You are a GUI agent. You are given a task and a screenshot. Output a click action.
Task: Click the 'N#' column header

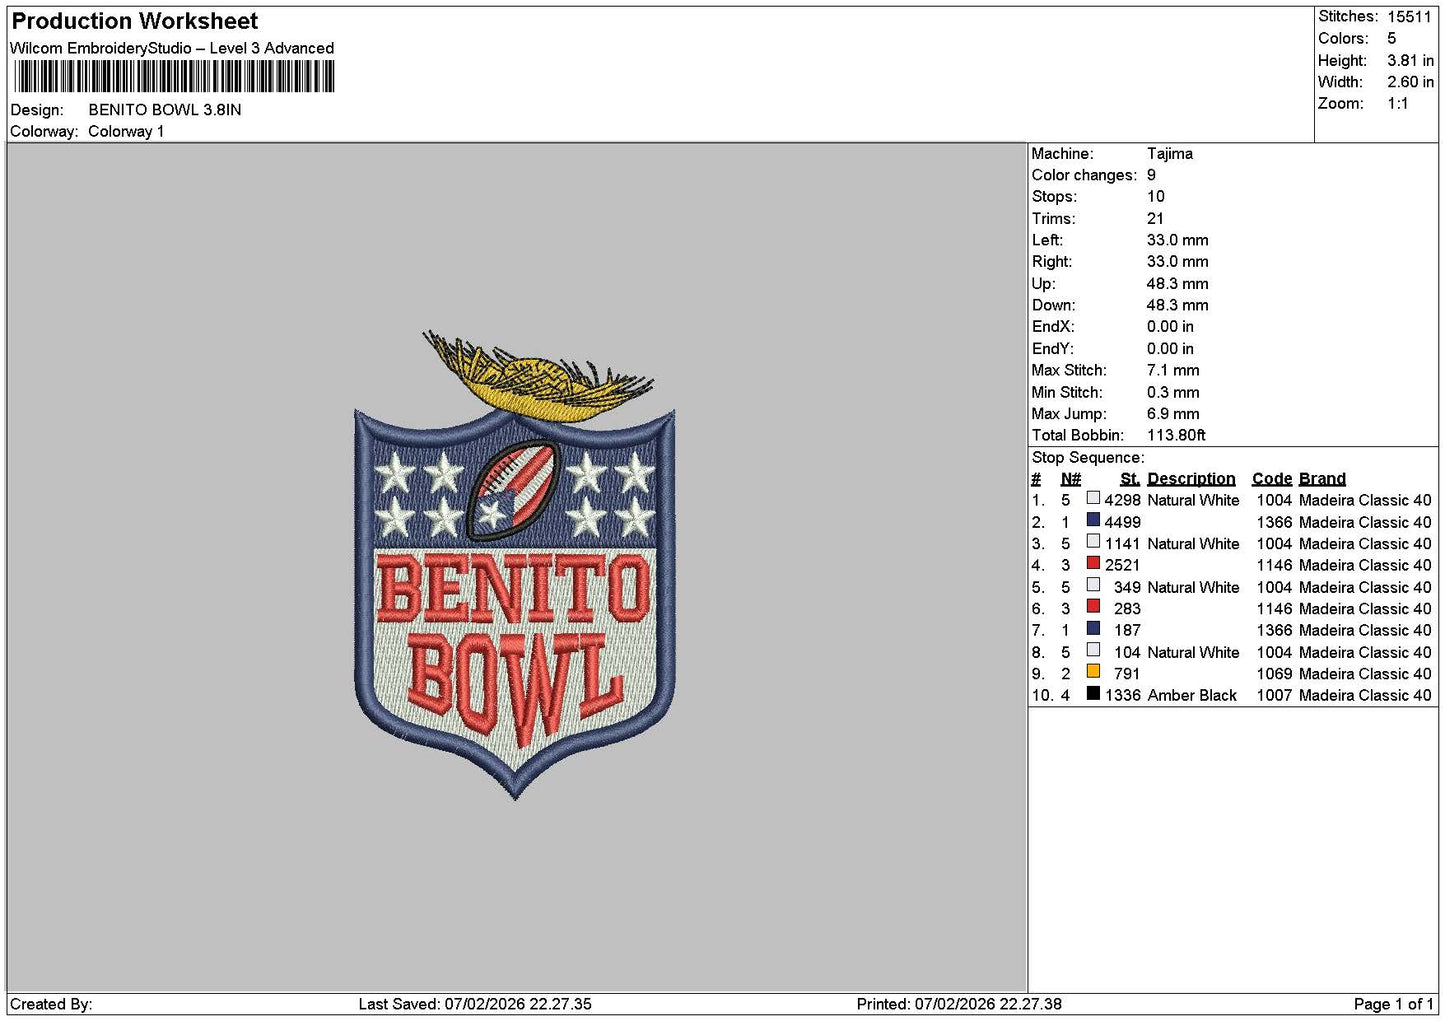pyautogui.click(x=1071, y=479)
